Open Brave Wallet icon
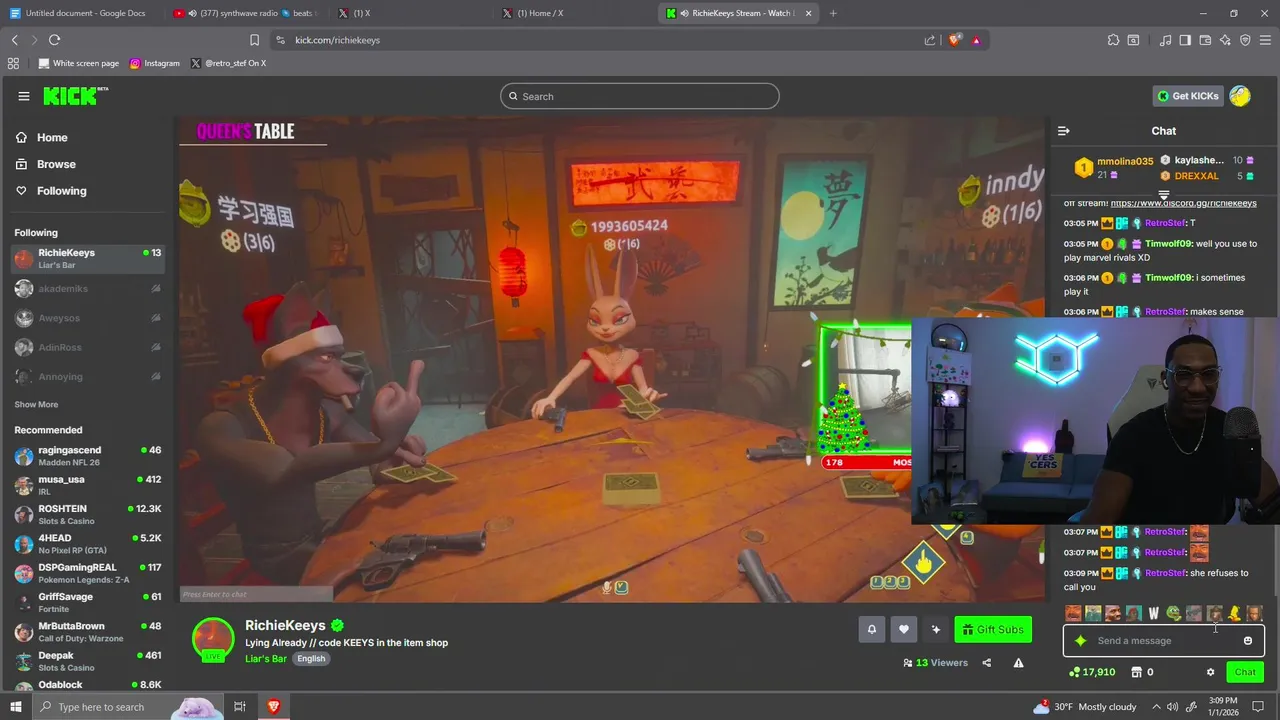This screenshot has height=720, width=1280. (x=1205, y=40)
